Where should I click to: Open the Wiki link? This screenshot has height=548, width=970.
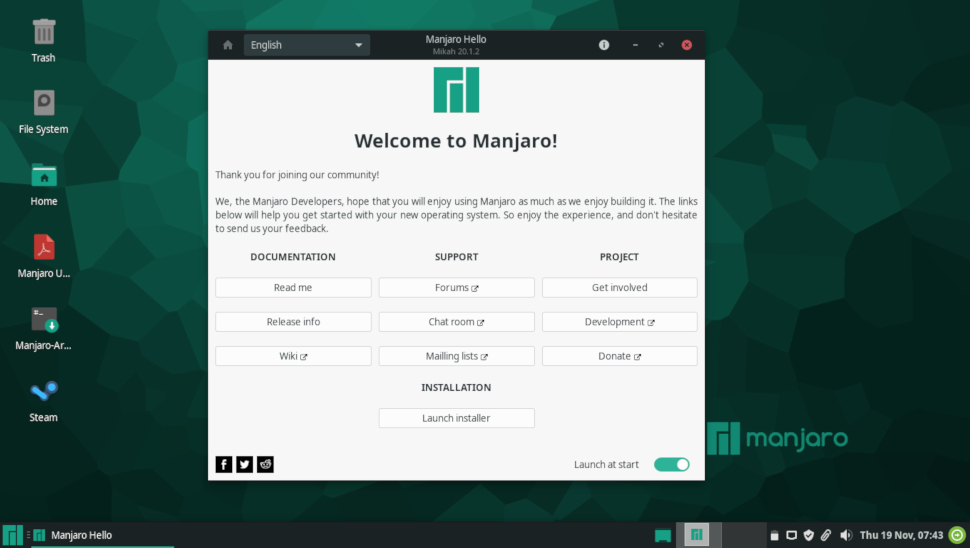click(x=293, y=356)
